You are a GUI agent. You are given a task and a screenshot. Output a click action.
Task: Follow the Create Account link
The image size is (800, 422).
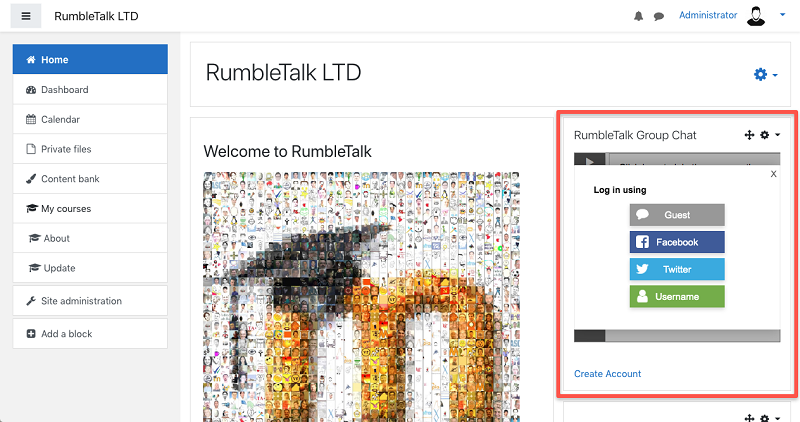pos(607,374)
